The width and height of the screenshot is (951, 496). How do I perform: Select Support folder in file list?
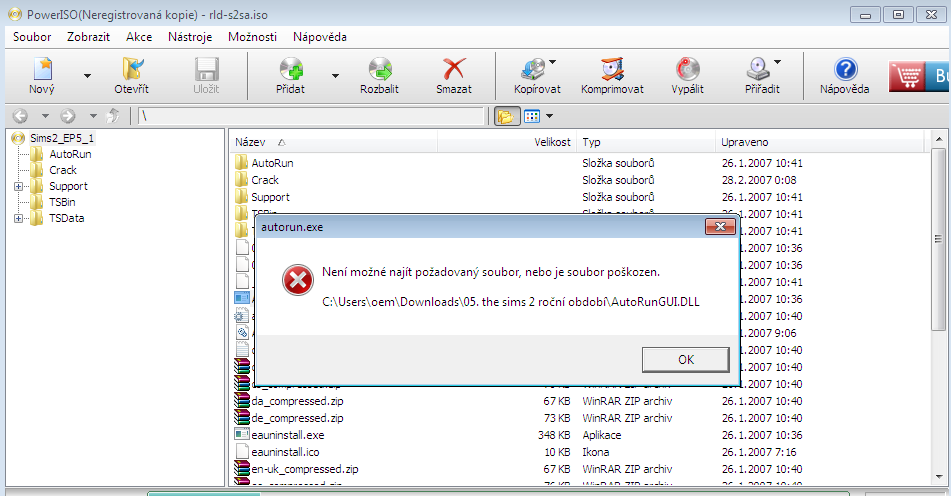coord(271,197)
